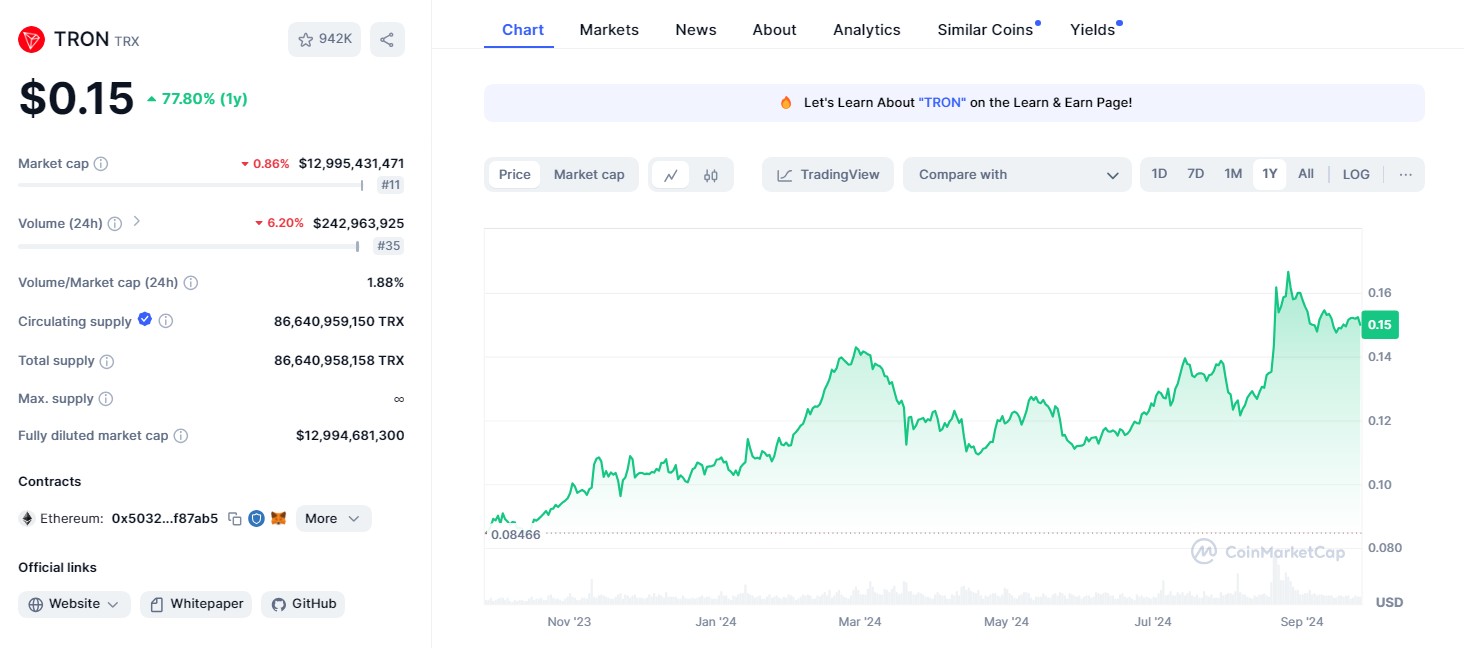Add TRON to watchlist with star button

(x=324, y=39)
